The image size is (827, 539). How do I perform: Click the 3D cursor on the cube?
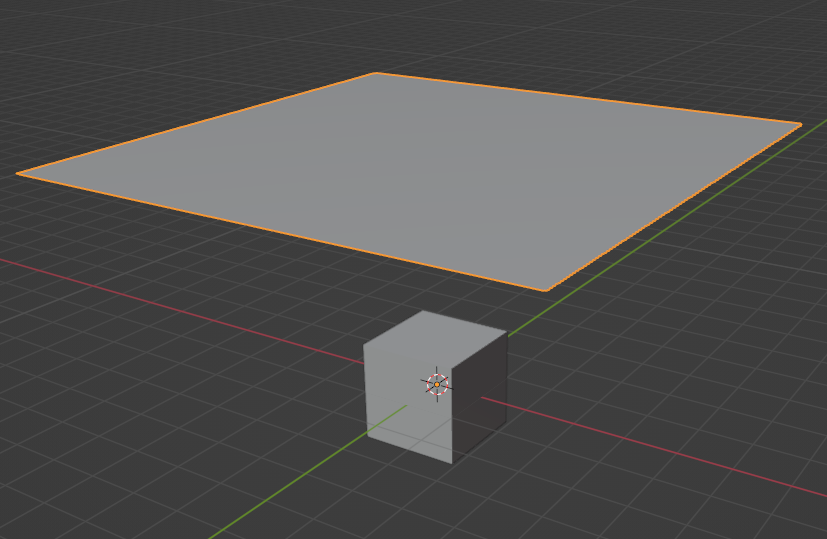coord(437,384)
